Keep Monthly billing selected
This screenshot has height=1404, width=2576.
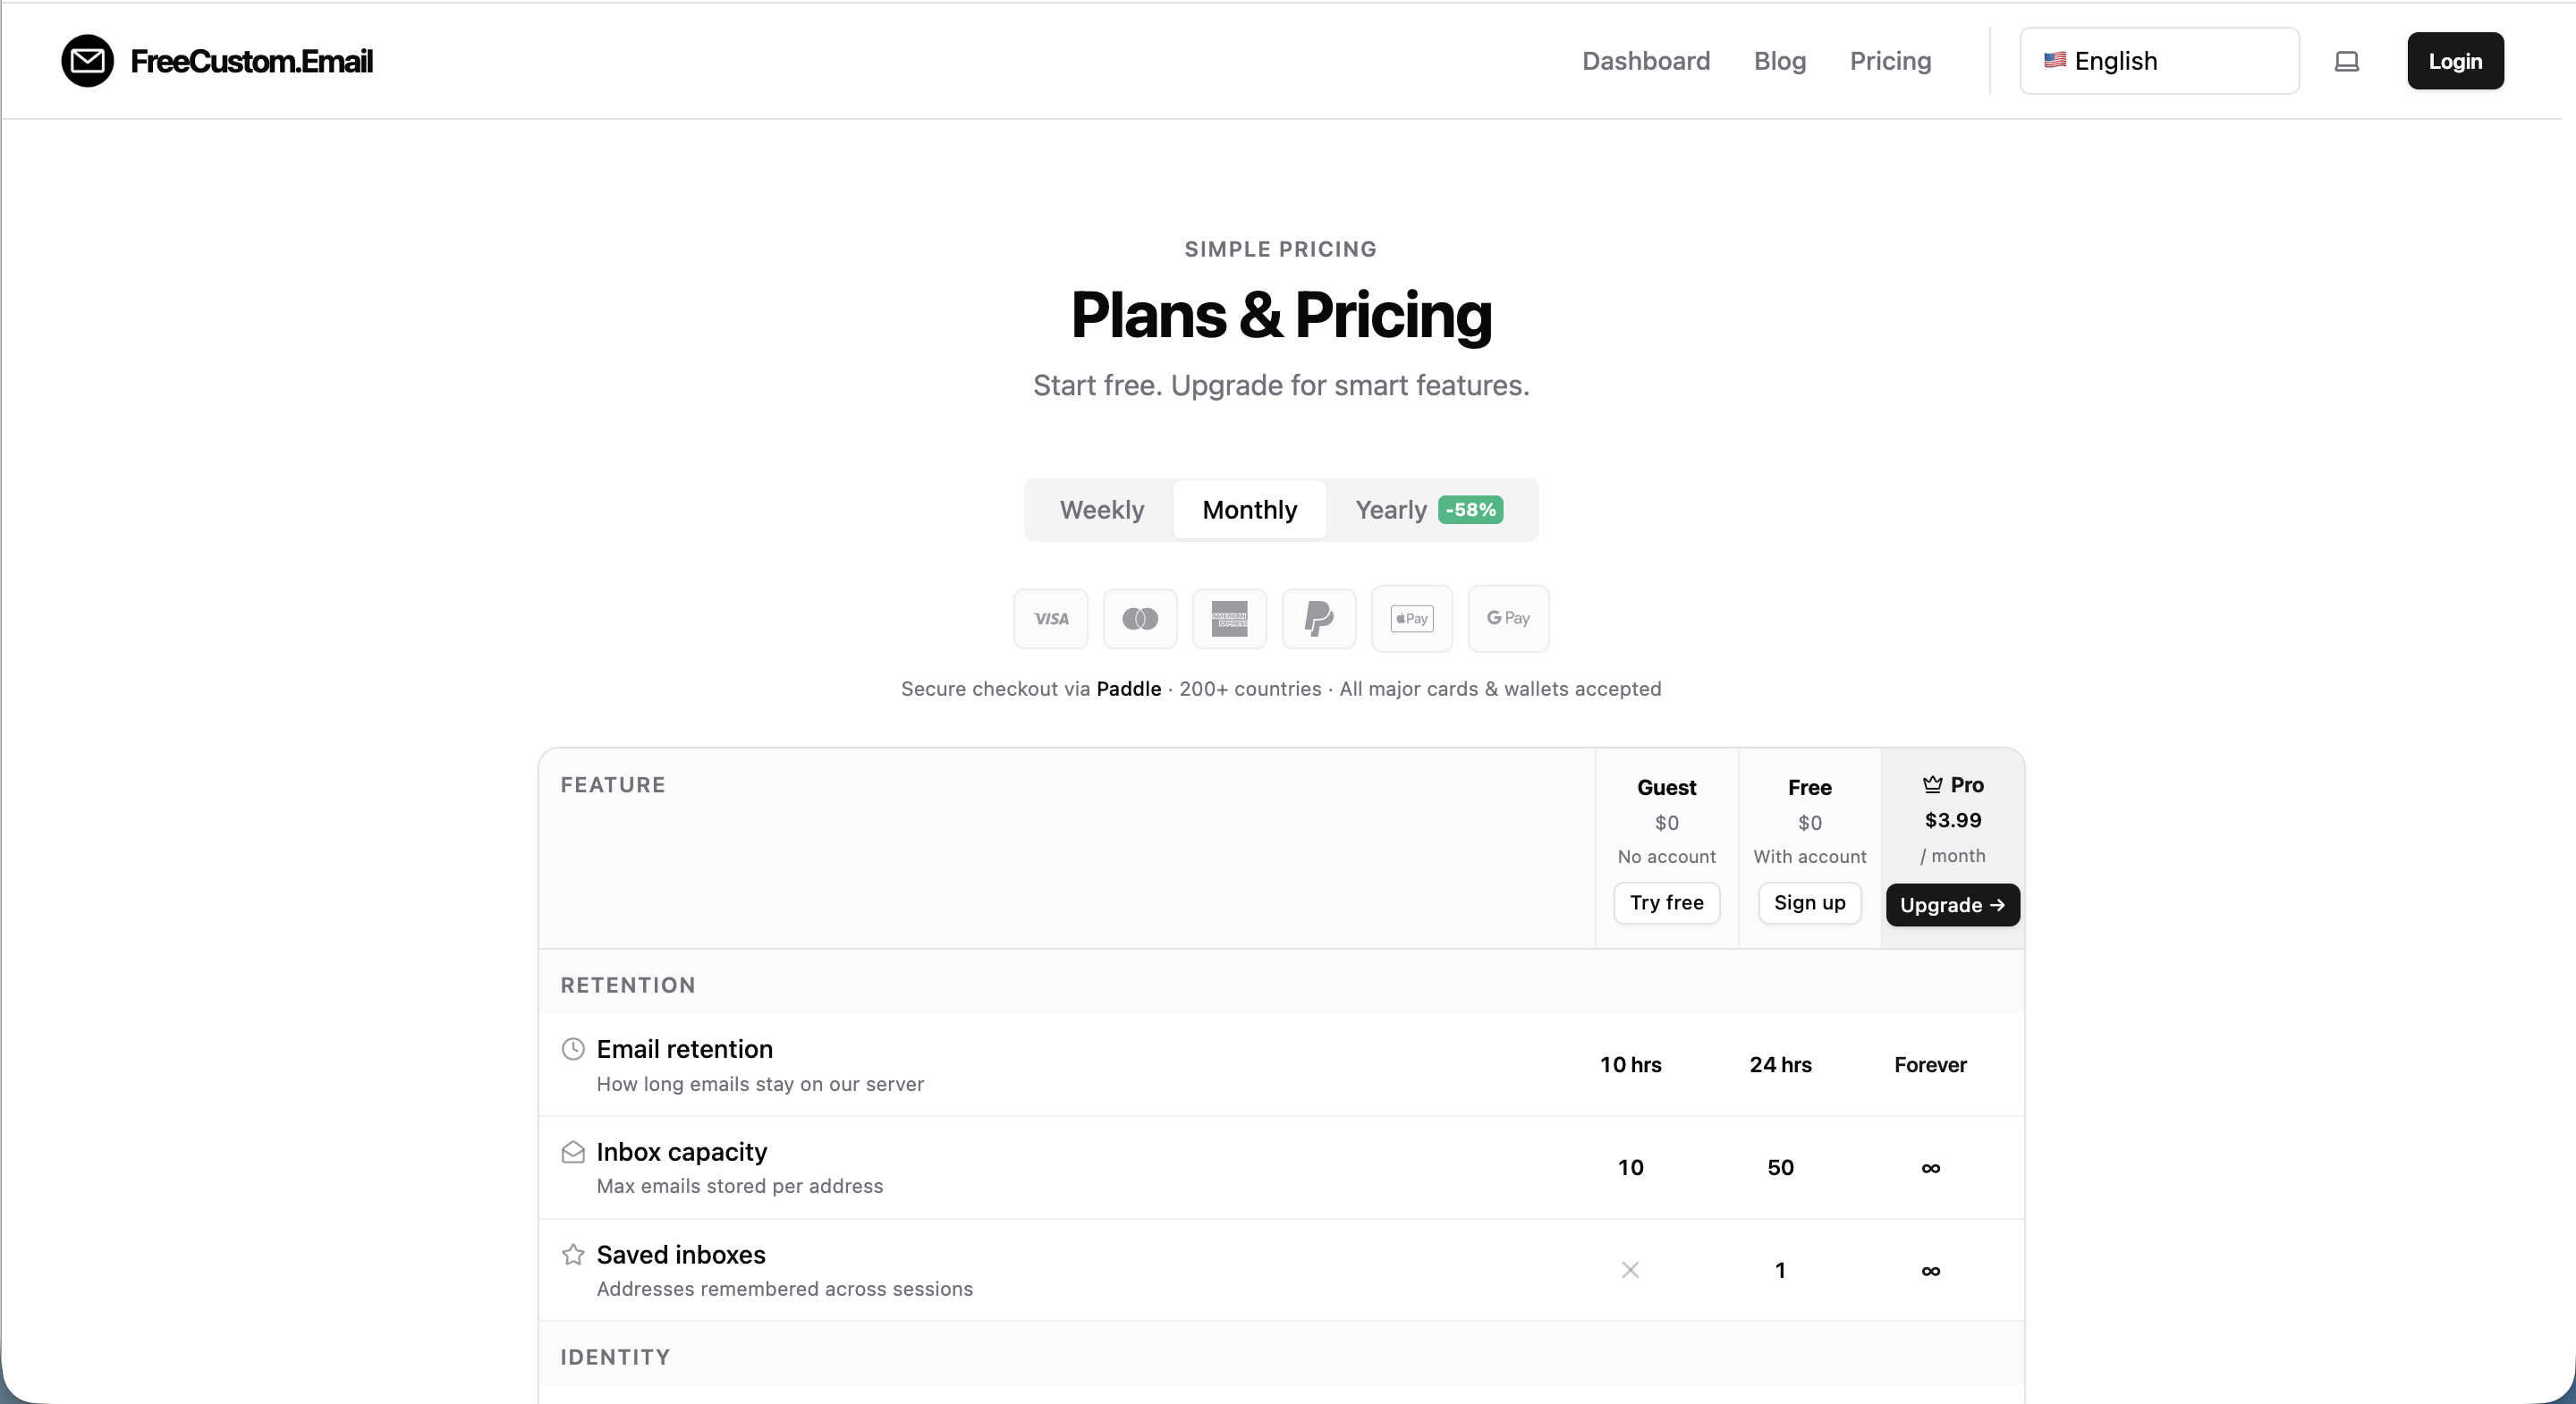[1249, 509]
